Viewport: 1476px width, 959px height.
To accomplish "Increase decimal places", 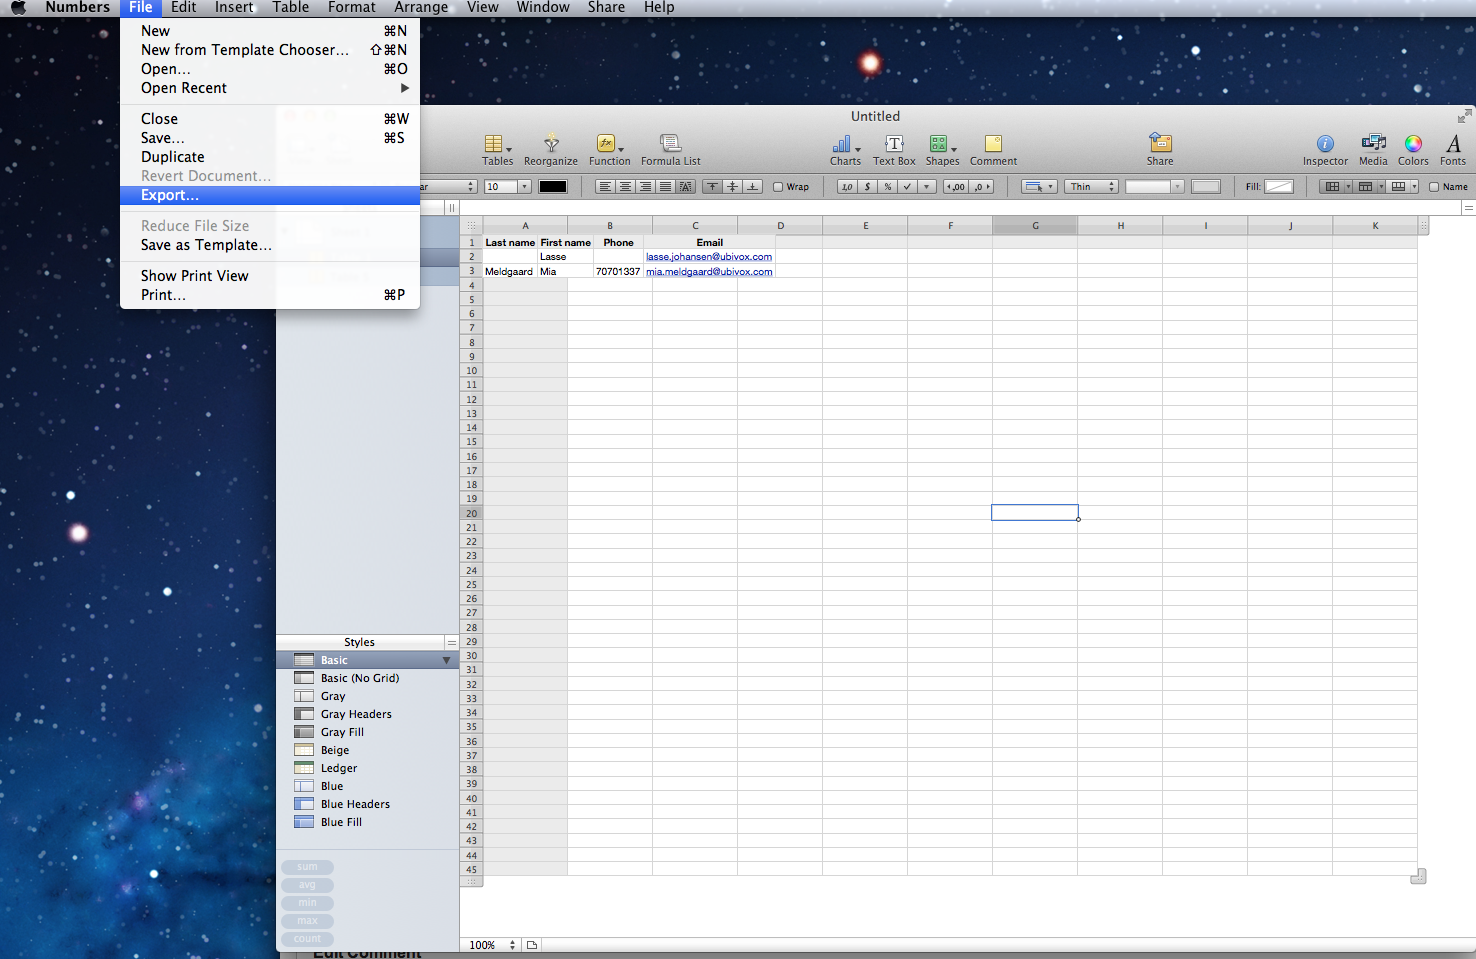I will [982, 187].
